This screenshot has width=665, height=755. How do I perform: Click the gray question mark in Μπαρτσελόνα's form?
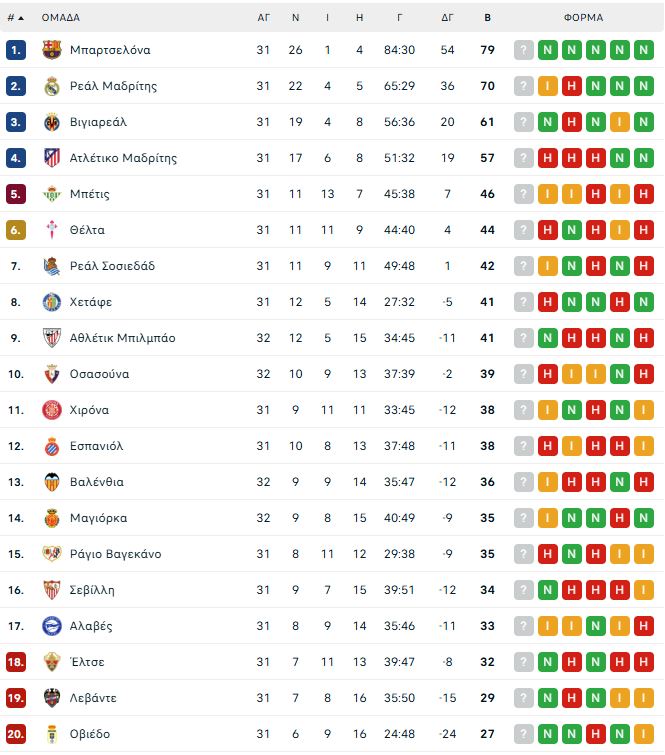[x=523, y=50]
